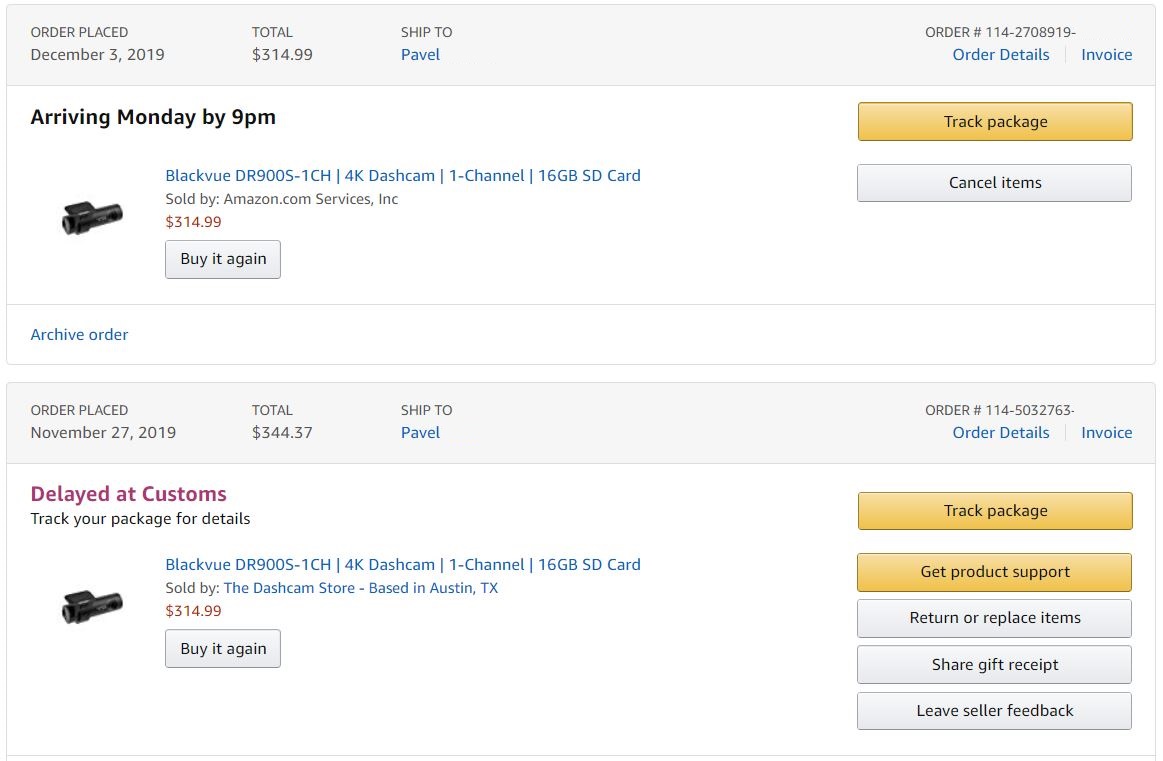Buy it again for the Dashcam Store item
1163x761 pixels.
tap(223, 648)
